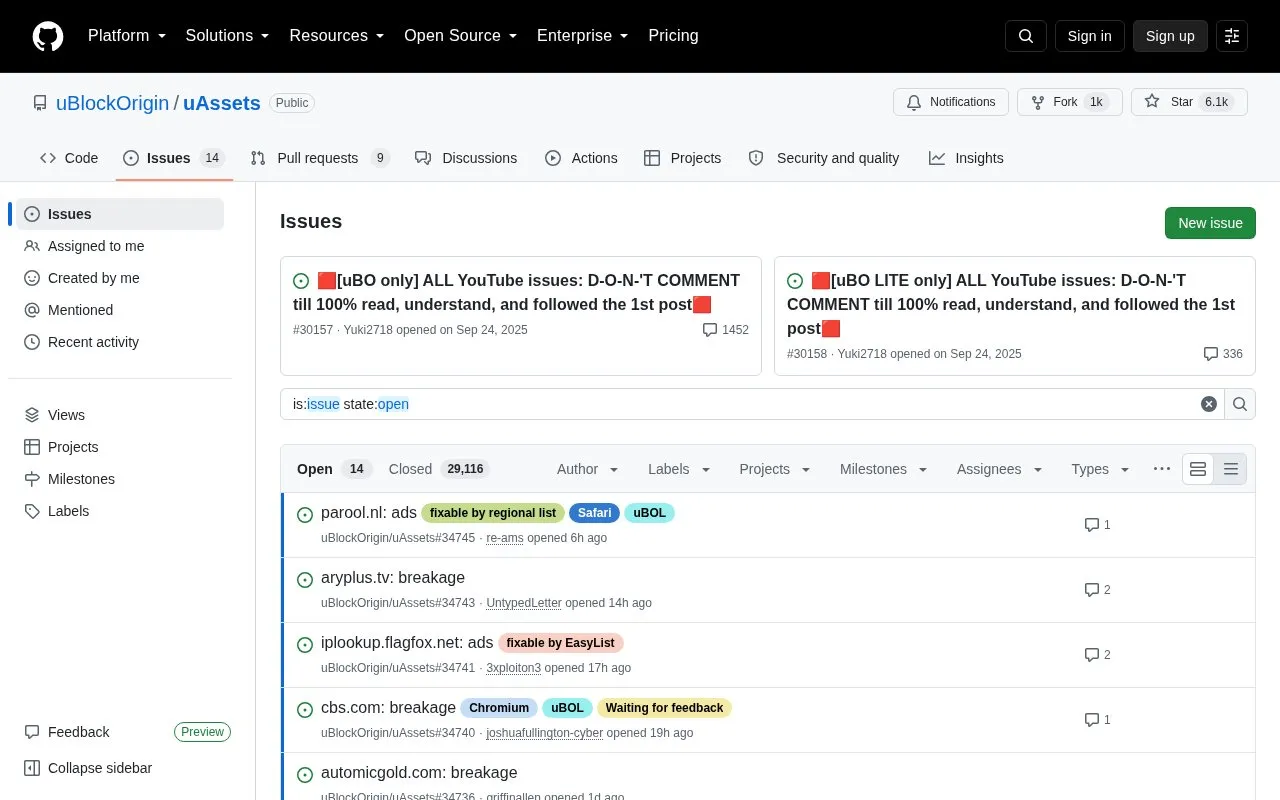
Task: Open the Pricing link
Action: 673,36
